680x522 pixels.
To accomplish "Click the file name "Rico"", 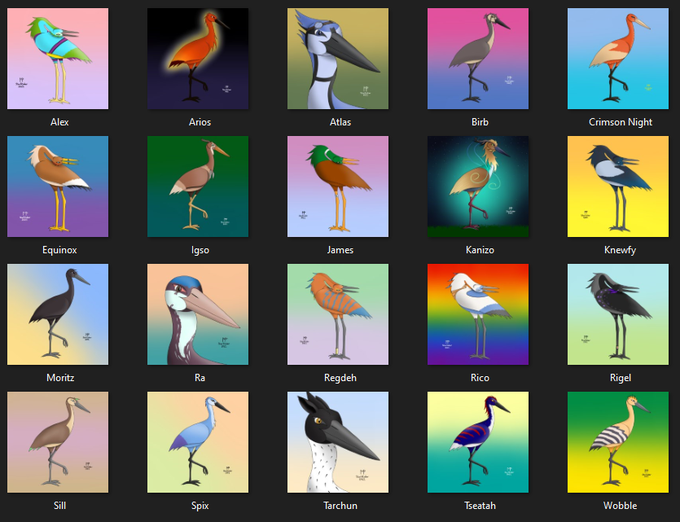I will click(x=480, y=378).
